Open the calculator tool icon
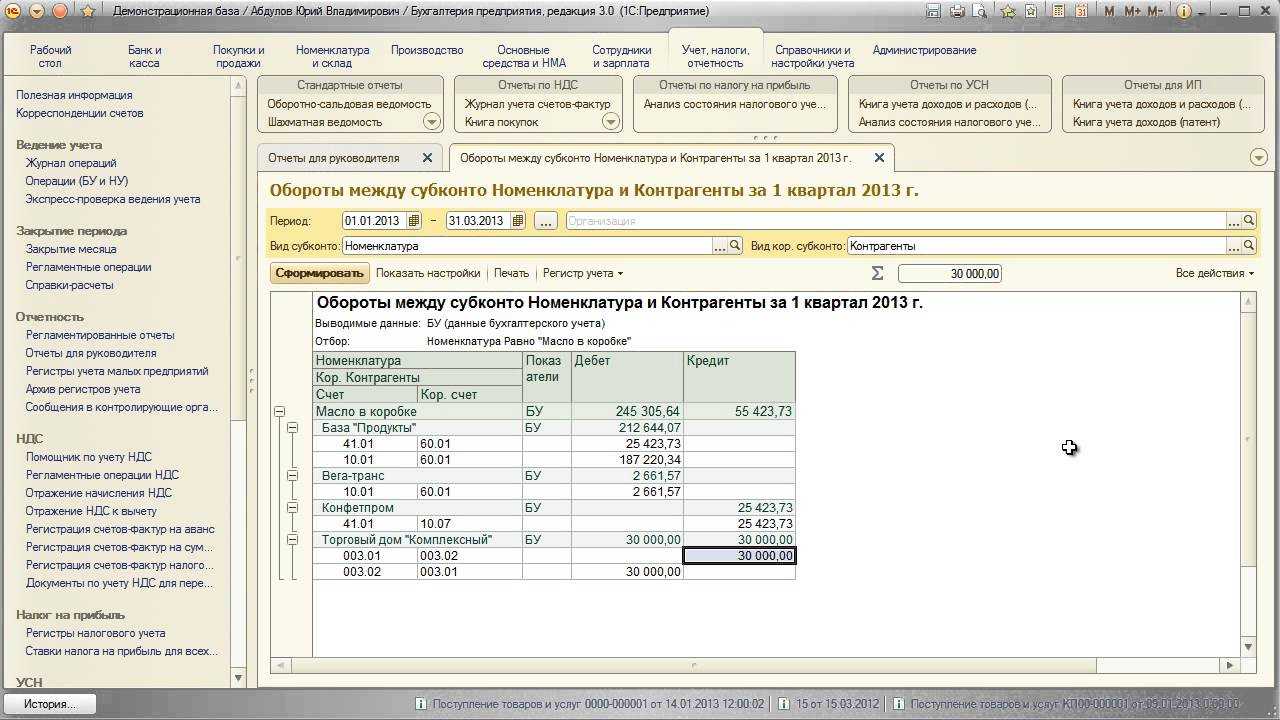Image resolution: width=1280 pixels, height=720 pixels. (x=1058, y=11)
